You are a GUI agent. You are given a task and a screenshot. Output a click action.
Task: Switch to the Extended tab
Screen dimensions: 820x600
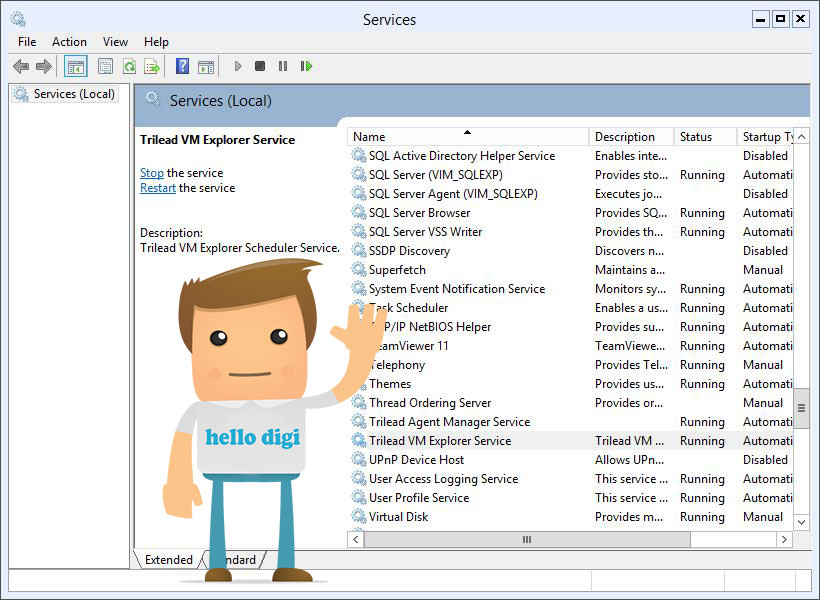coord(168,560)
